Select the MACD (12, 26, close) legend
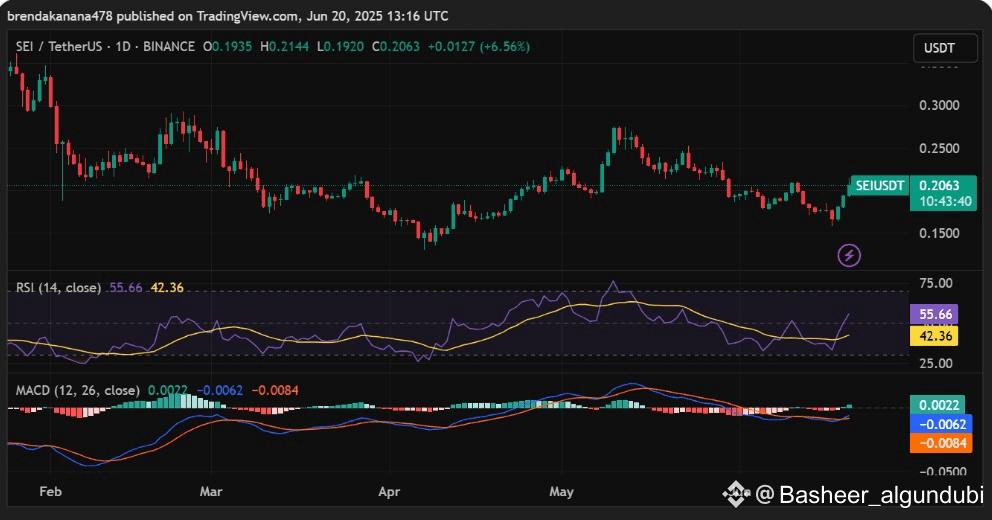Viewport: 992px width, 520px height. 77,390
